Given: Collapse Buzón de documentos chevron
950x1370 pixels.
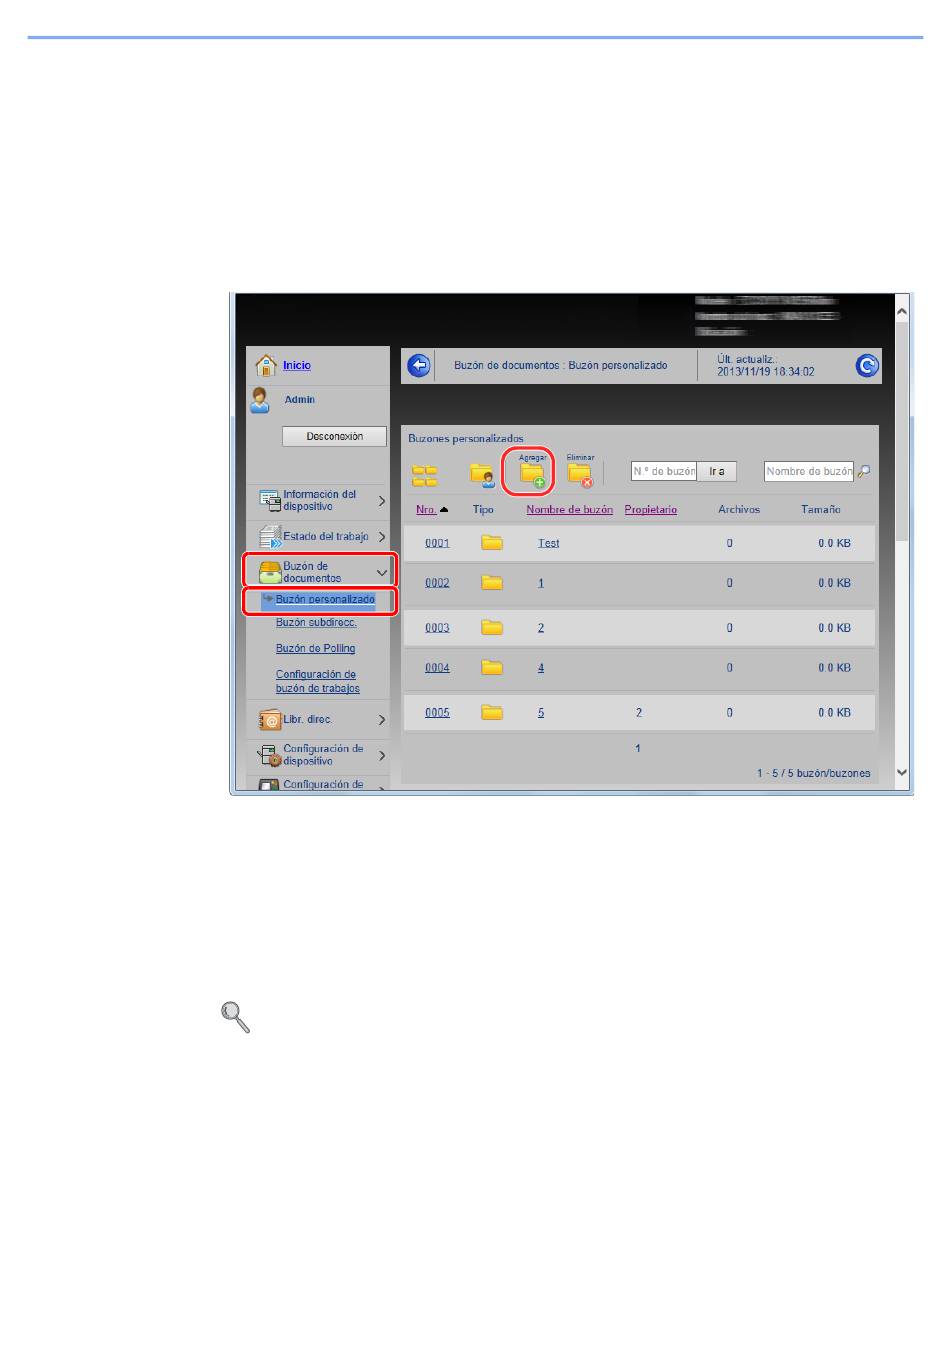Looking at the screenshot, I should tap(381, 573).
